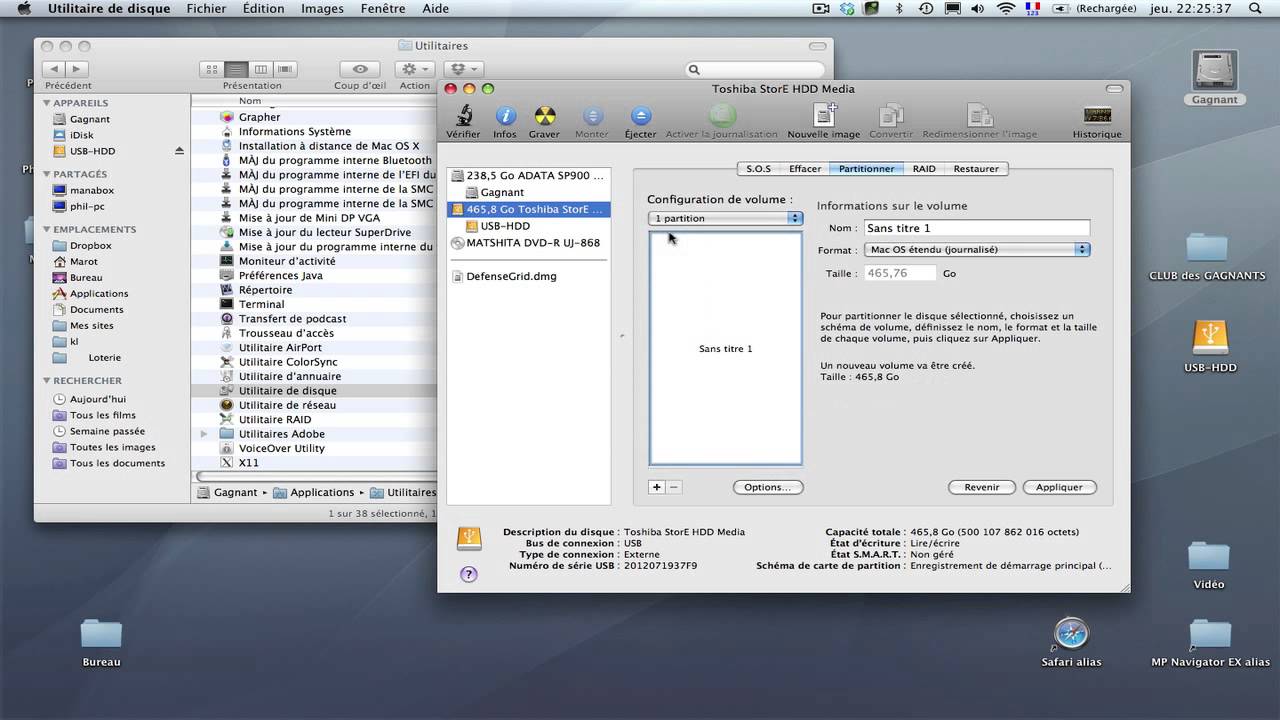This screenshot has width=1280, height=720.
Task: Click the Wi-Fi menu bar icon
Action: (1005, 8)
